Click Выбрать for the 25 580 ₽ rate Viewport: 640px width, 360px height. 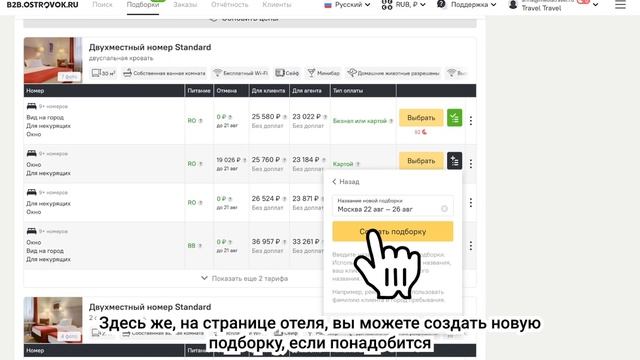click(x=421, y=118)
